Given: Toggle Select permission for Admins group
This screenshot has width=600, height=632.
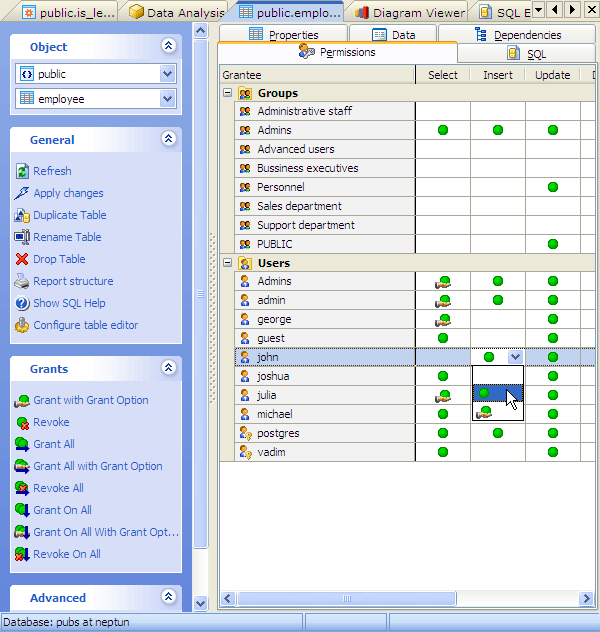Looking at the screenshot, I should [x=443, y=130].
